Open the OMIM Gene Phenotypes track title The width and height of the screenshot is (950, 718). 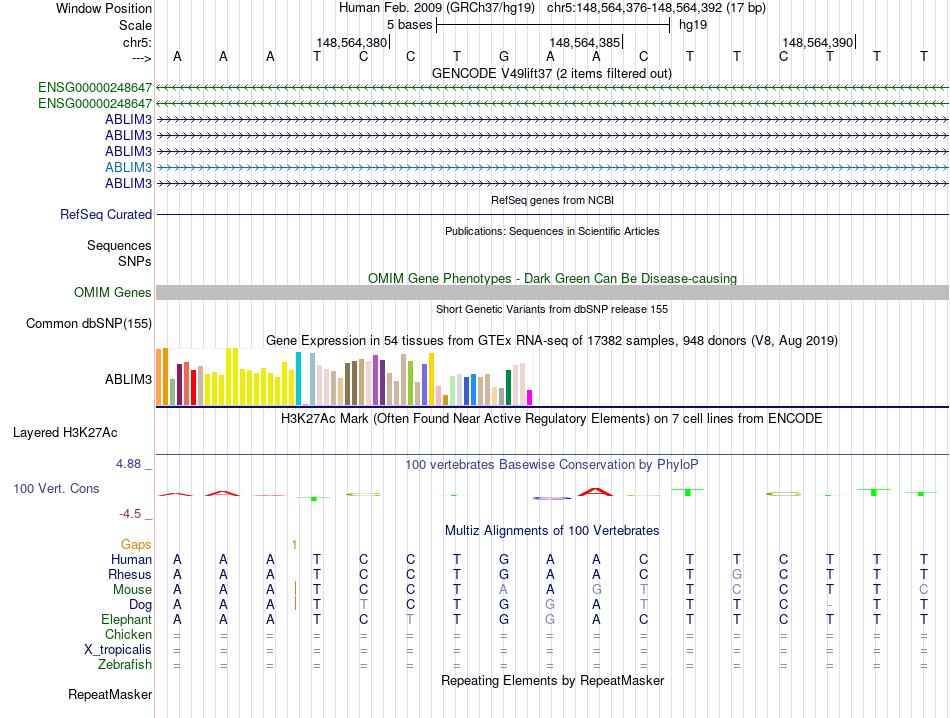click(x=553, y=278)
